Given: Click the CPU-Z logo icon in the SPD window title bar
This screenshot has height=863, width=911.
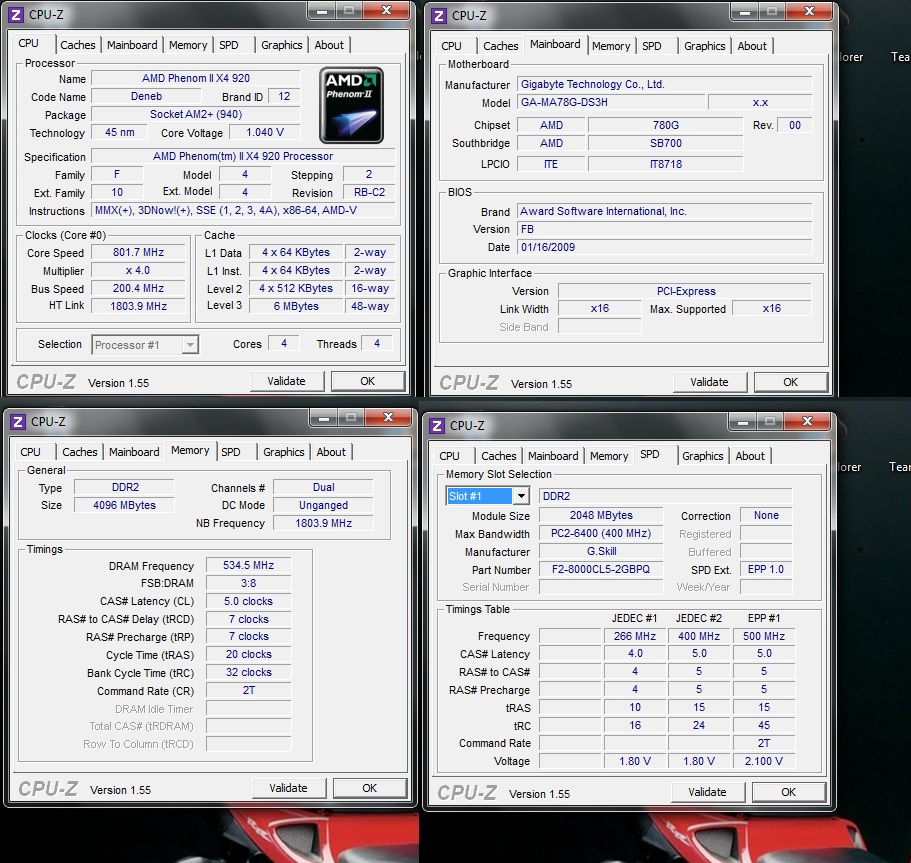Looking at the screenshot, I should [437, 425].
